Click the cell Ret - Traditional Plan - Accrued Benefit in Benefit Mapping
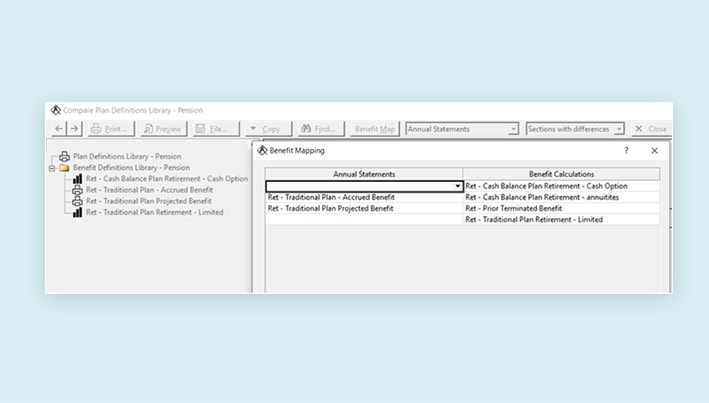Viewport: 709px width, 403px height. 364,197
